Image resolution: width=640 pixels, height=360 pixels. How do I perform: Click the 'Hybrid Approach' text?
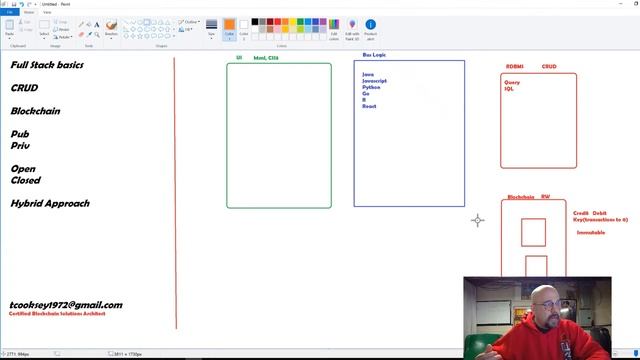(x=50, y=203)
